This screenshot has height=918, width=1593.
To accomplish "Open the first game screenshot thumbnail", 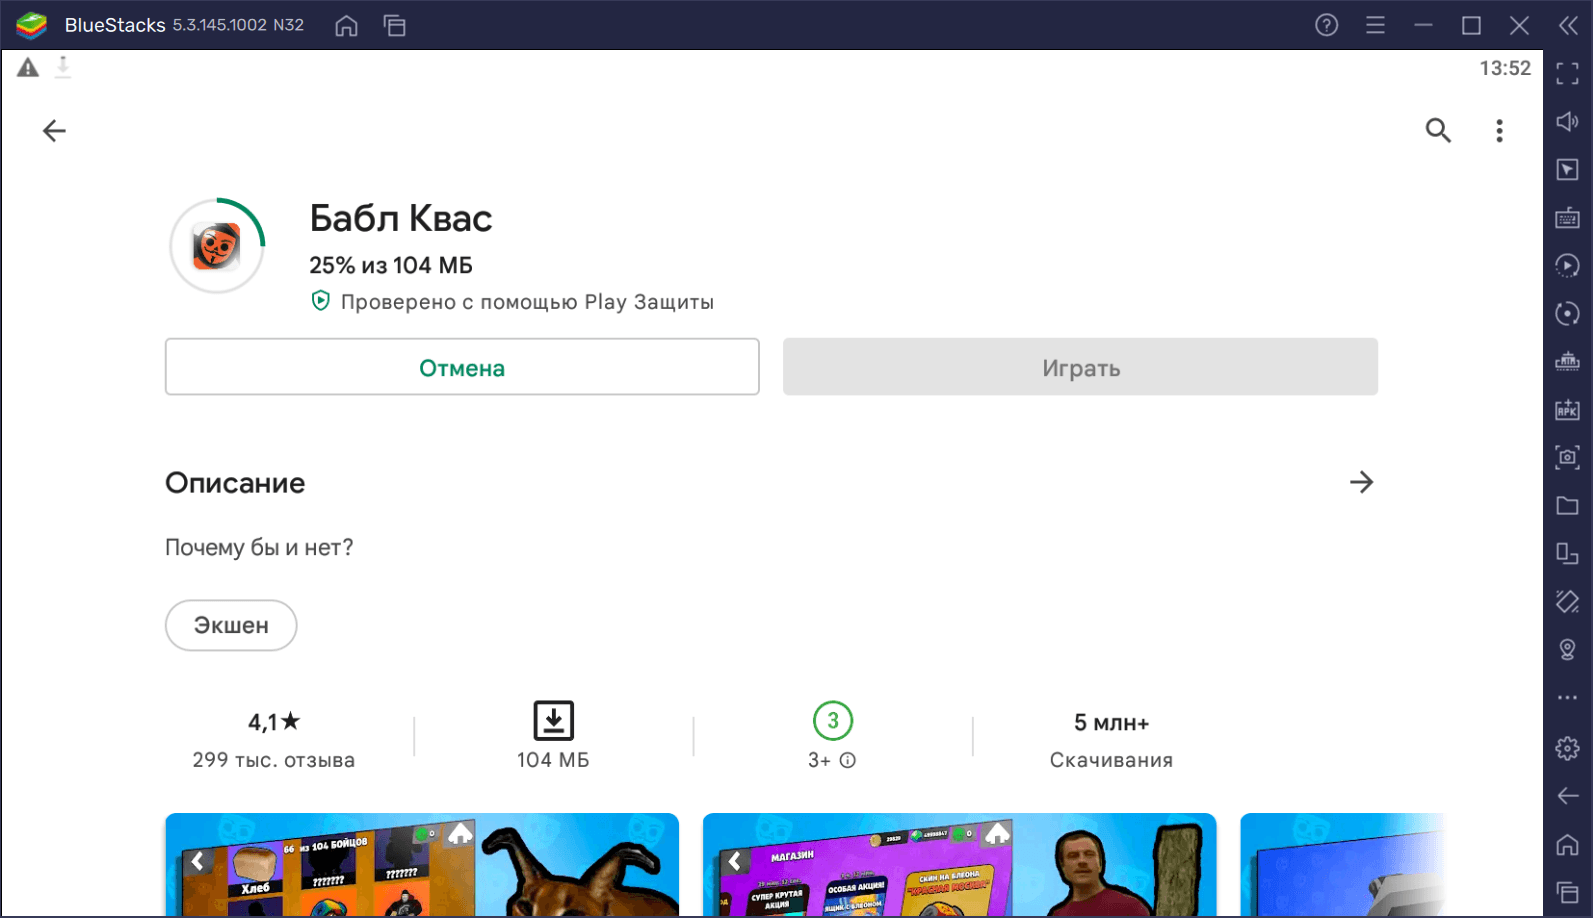I will coord(422,864).
